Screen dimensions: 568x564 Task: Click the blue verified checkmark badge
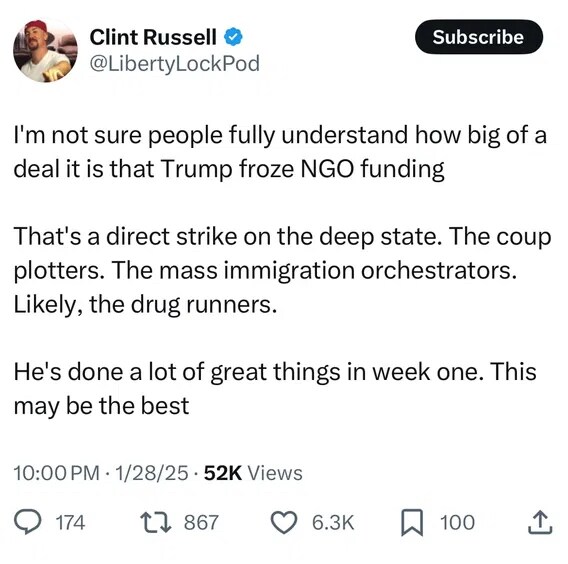pos(233,37)
